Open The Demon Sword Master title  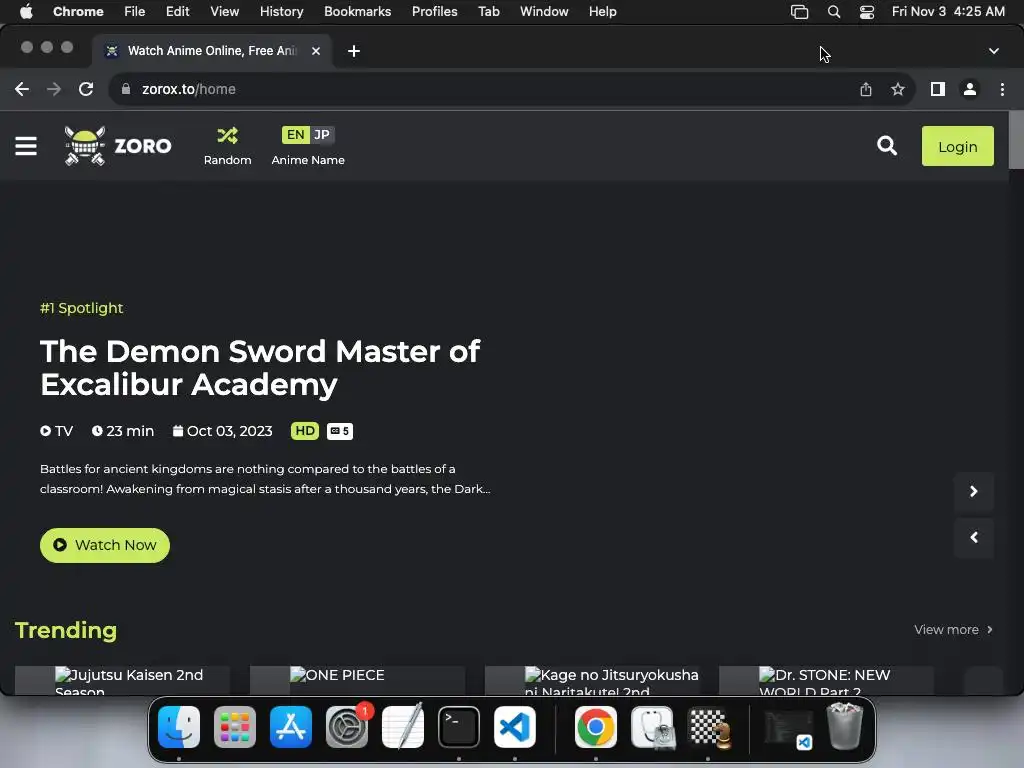click(x=260, y=368)
